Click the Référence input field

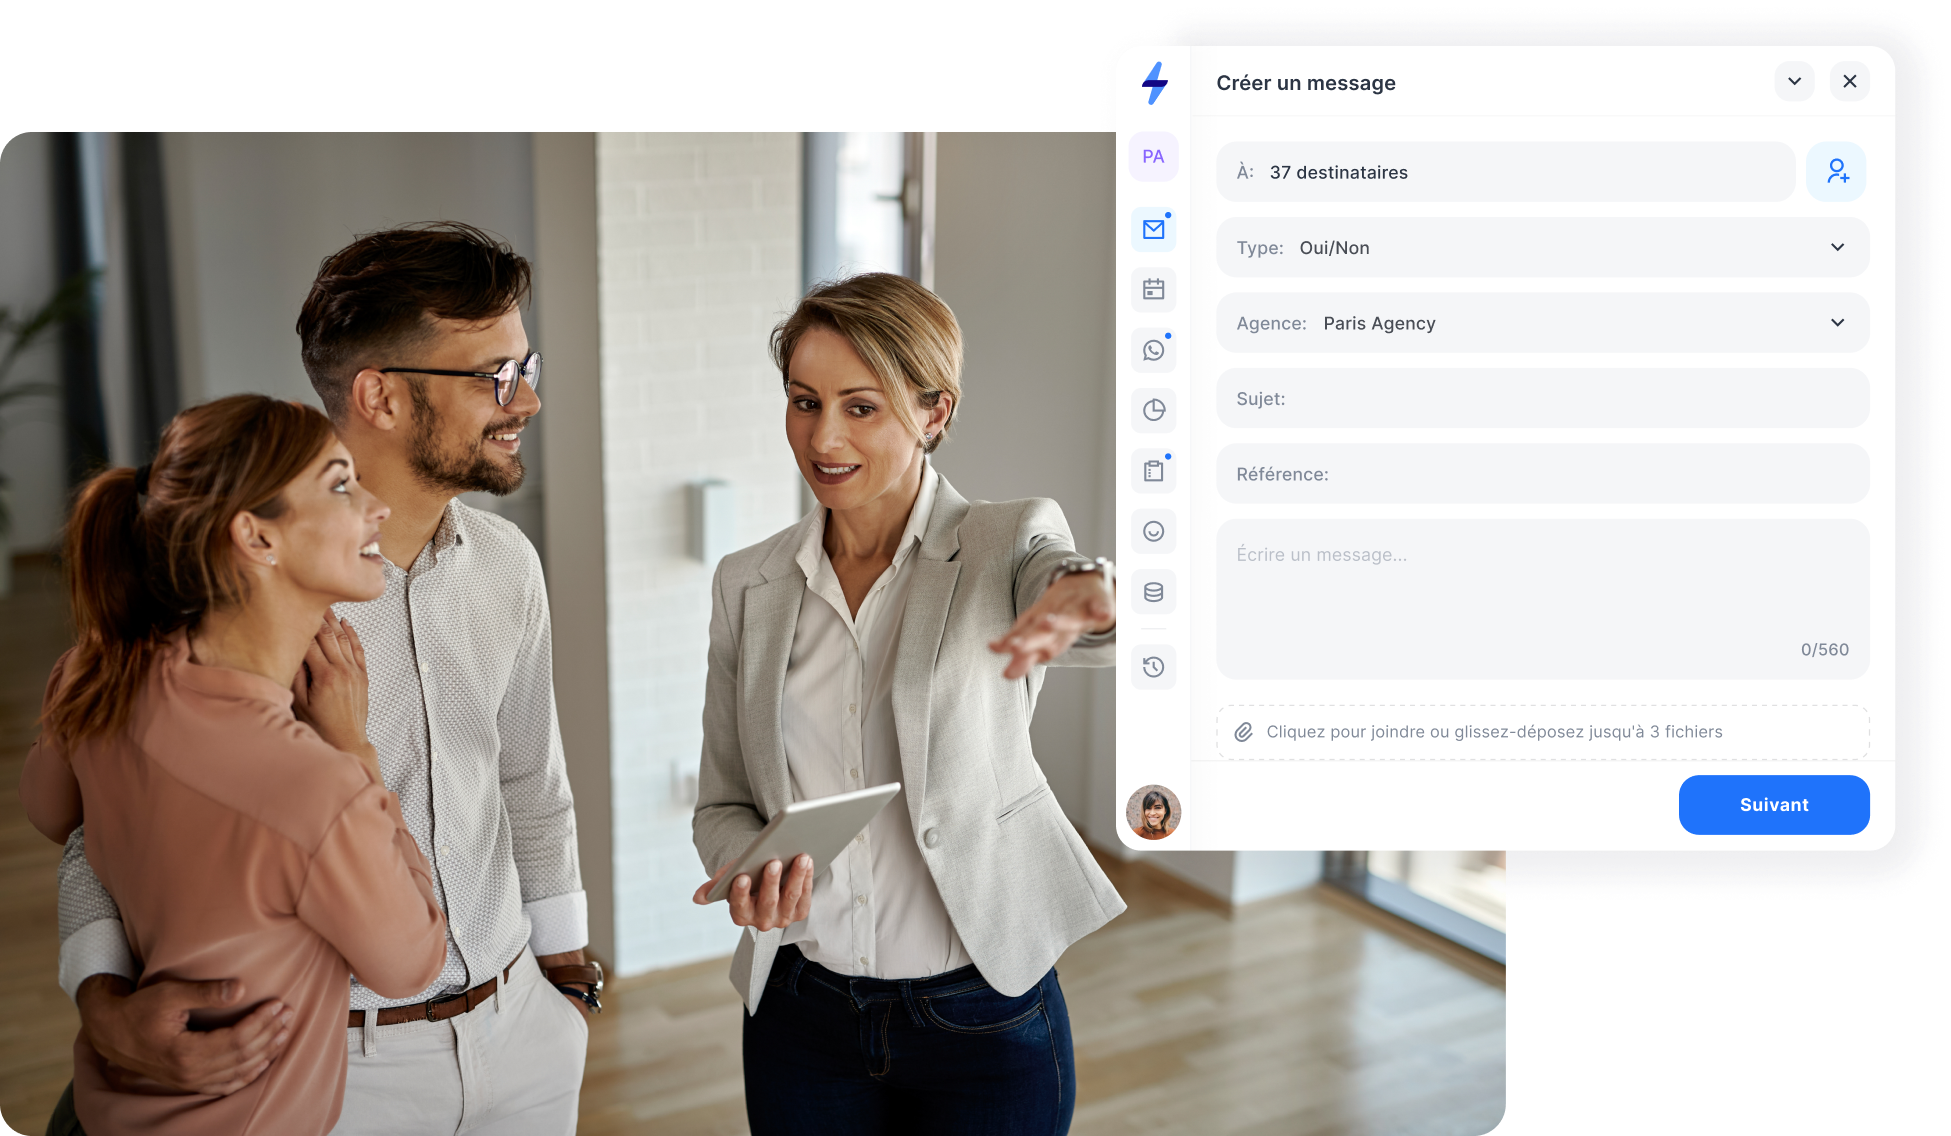point(1542,474)
